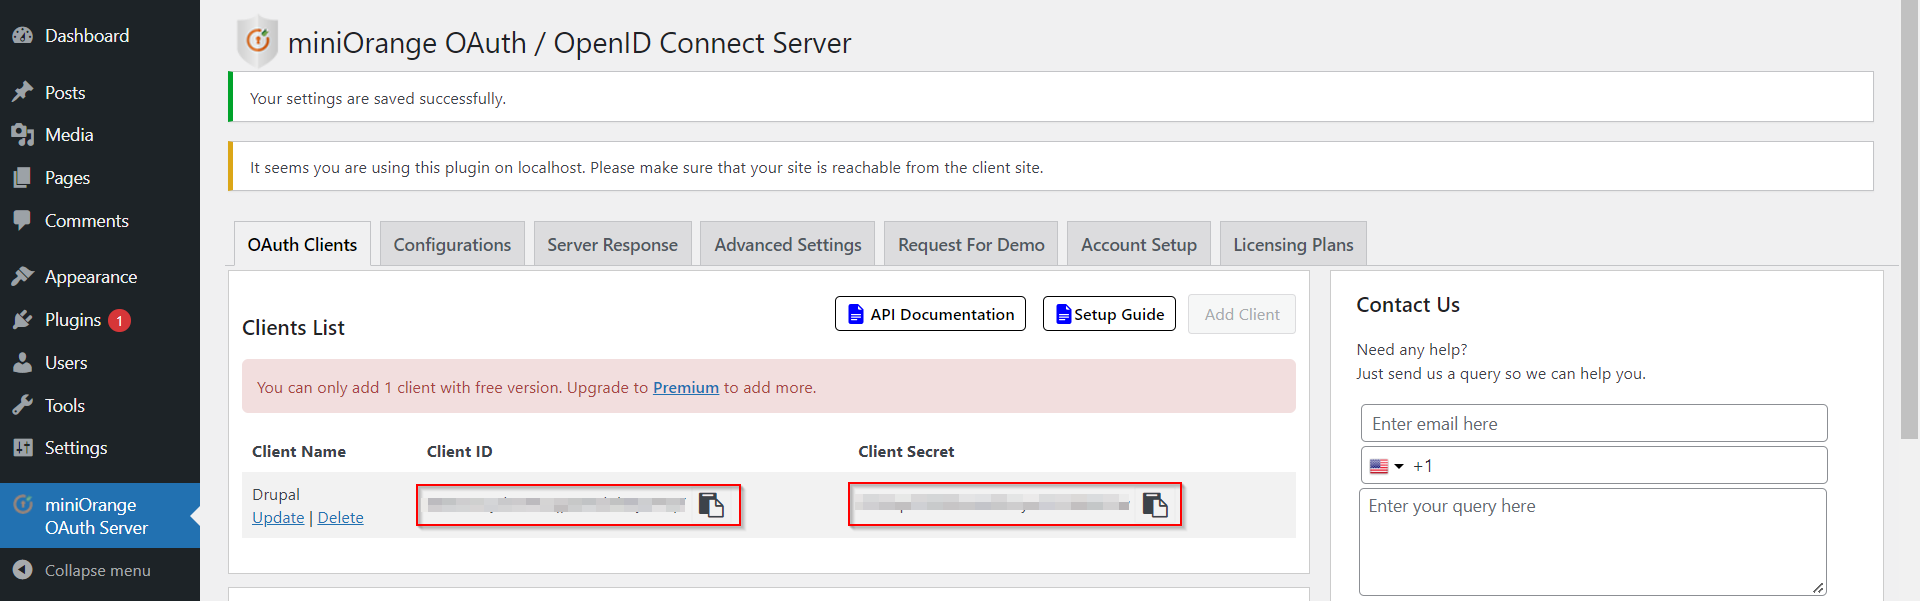Click the Appearance paintbrush icon
Viewport: 1920px width, 601px height.
click(x=23, y=277)
